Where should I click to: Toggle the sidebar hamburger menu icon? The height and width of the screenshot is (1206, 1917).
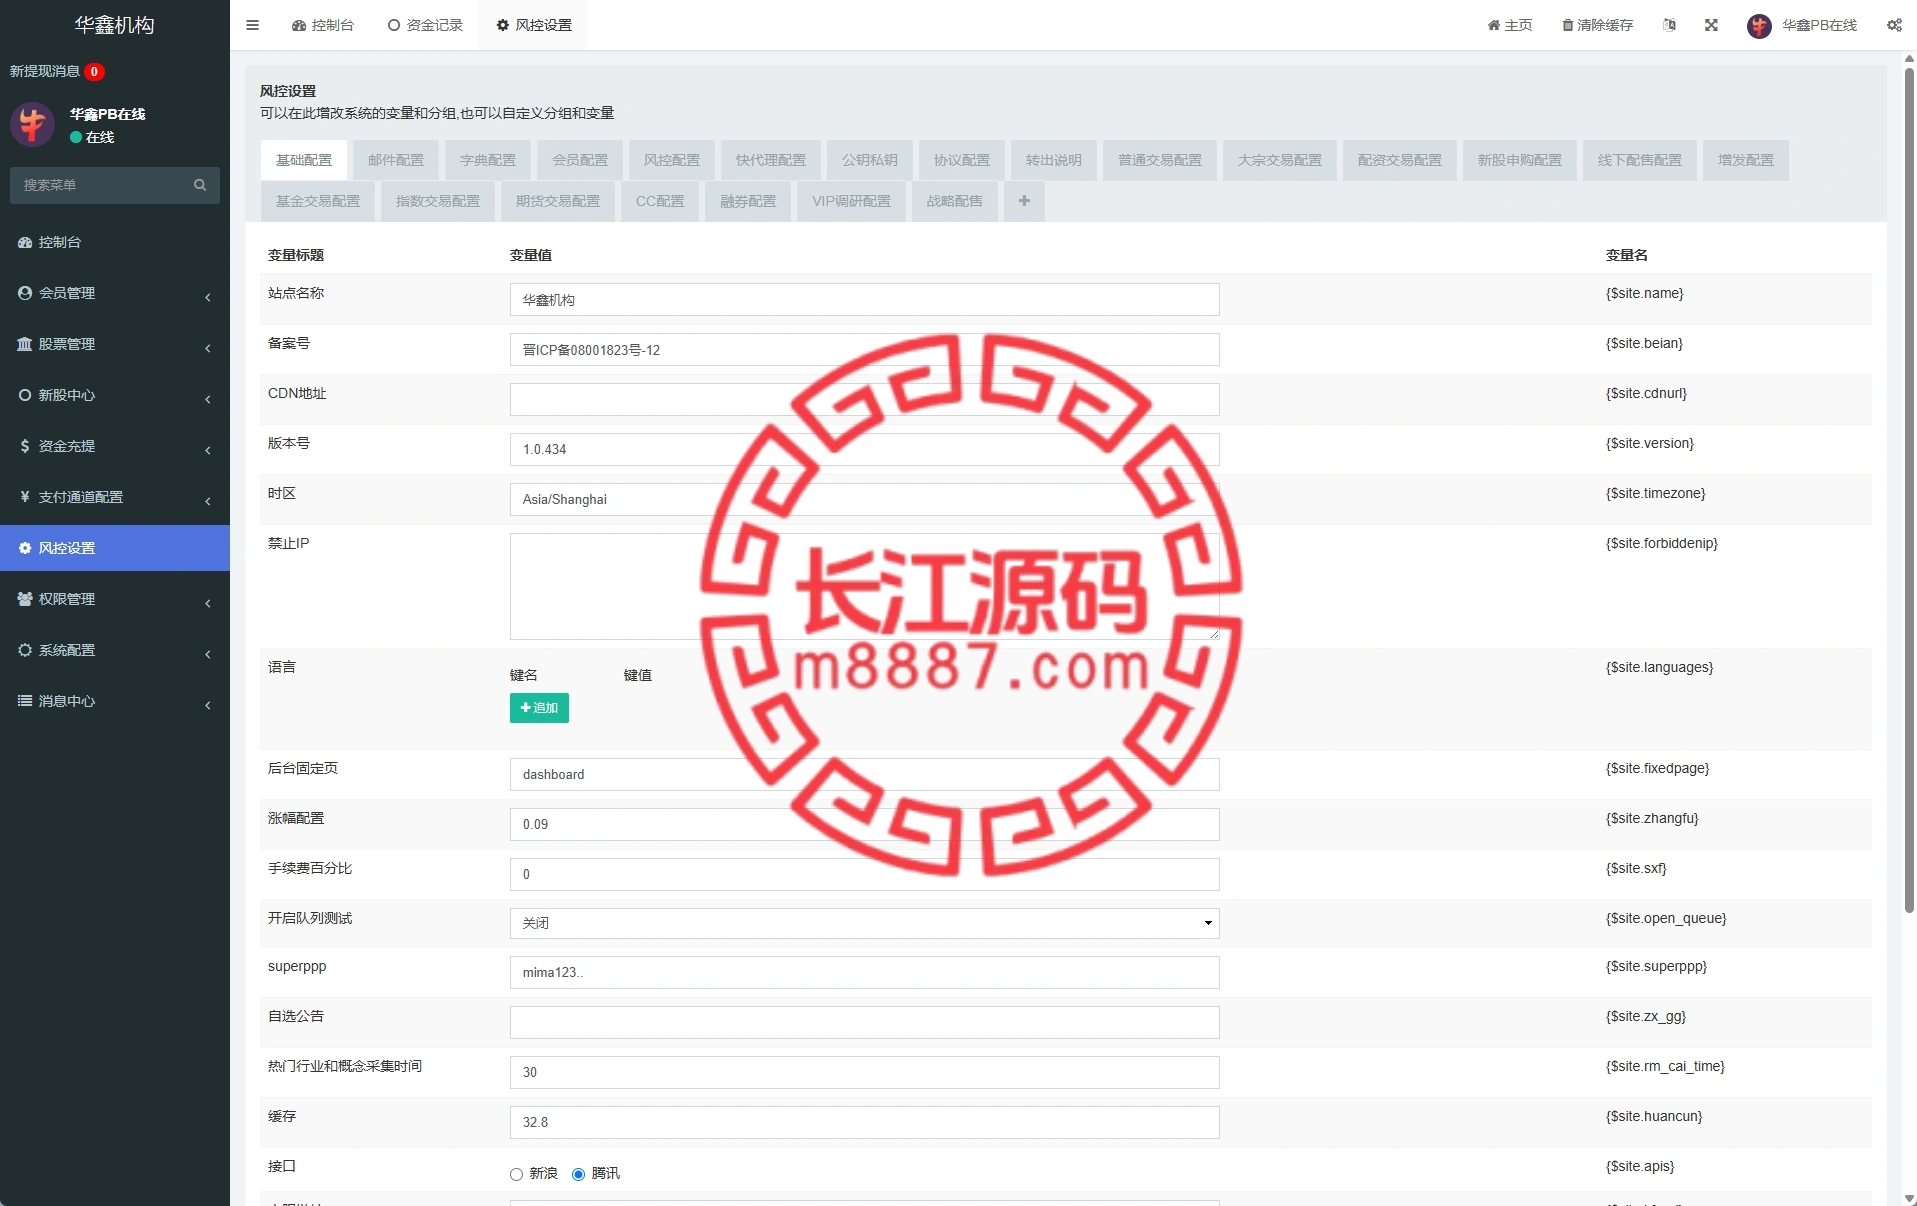point(252,25)
